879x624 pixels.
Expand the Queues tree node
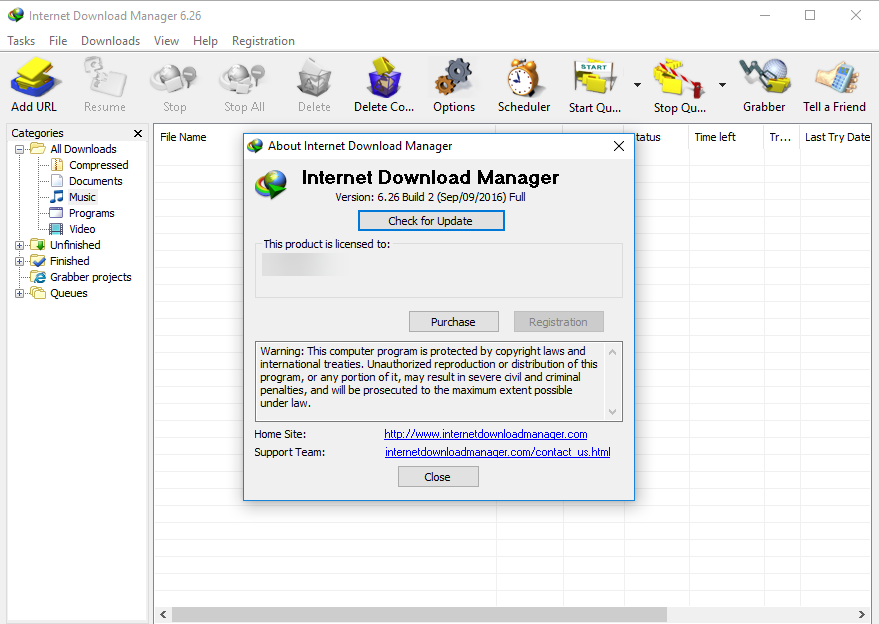(19, 293)
